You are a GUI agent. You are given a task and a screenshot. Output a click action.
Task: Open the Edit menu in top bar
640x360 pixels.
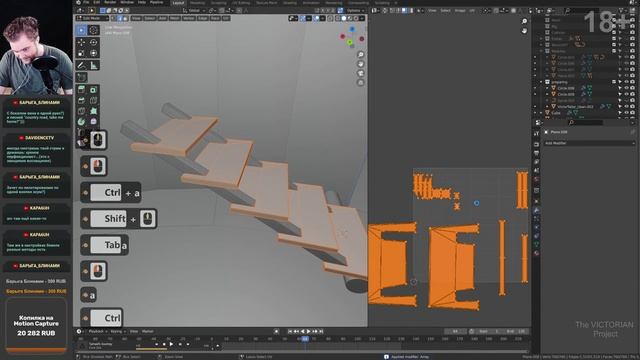(x=97, y=2)
